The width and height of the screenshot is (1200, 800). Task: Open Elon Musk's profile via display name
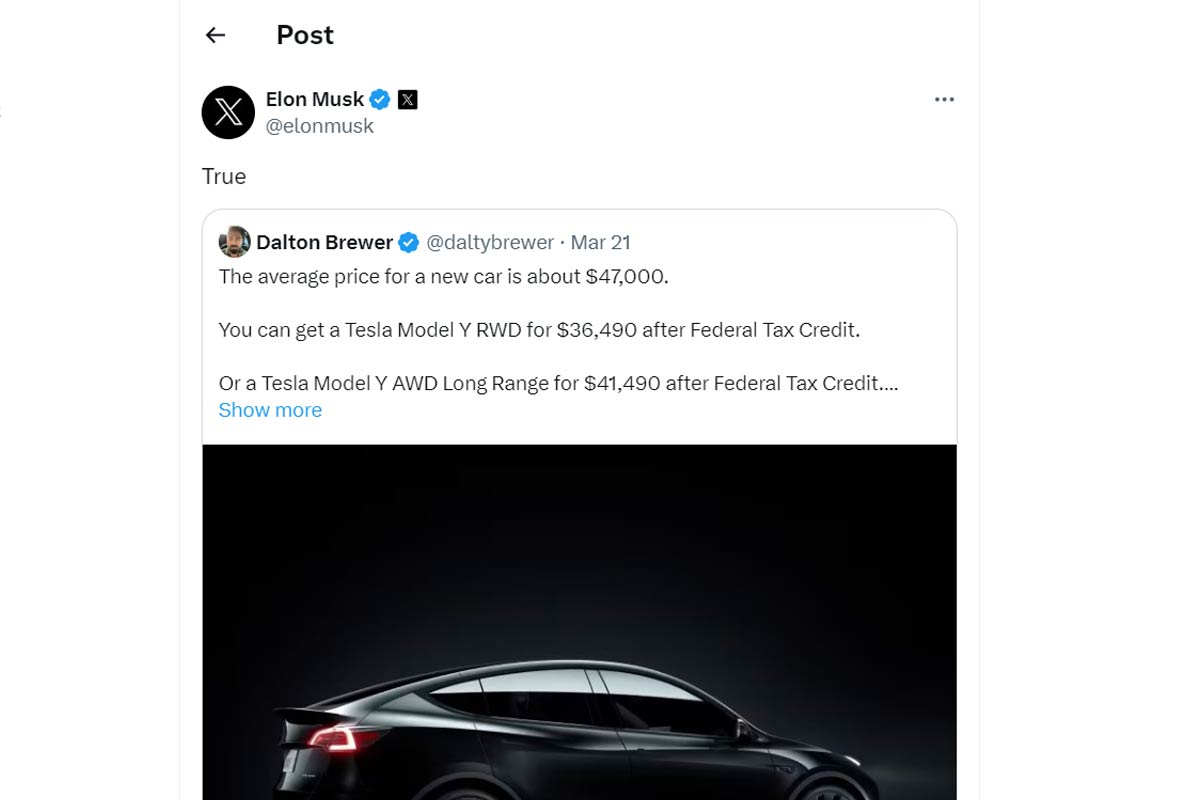(x=314, y=99)
